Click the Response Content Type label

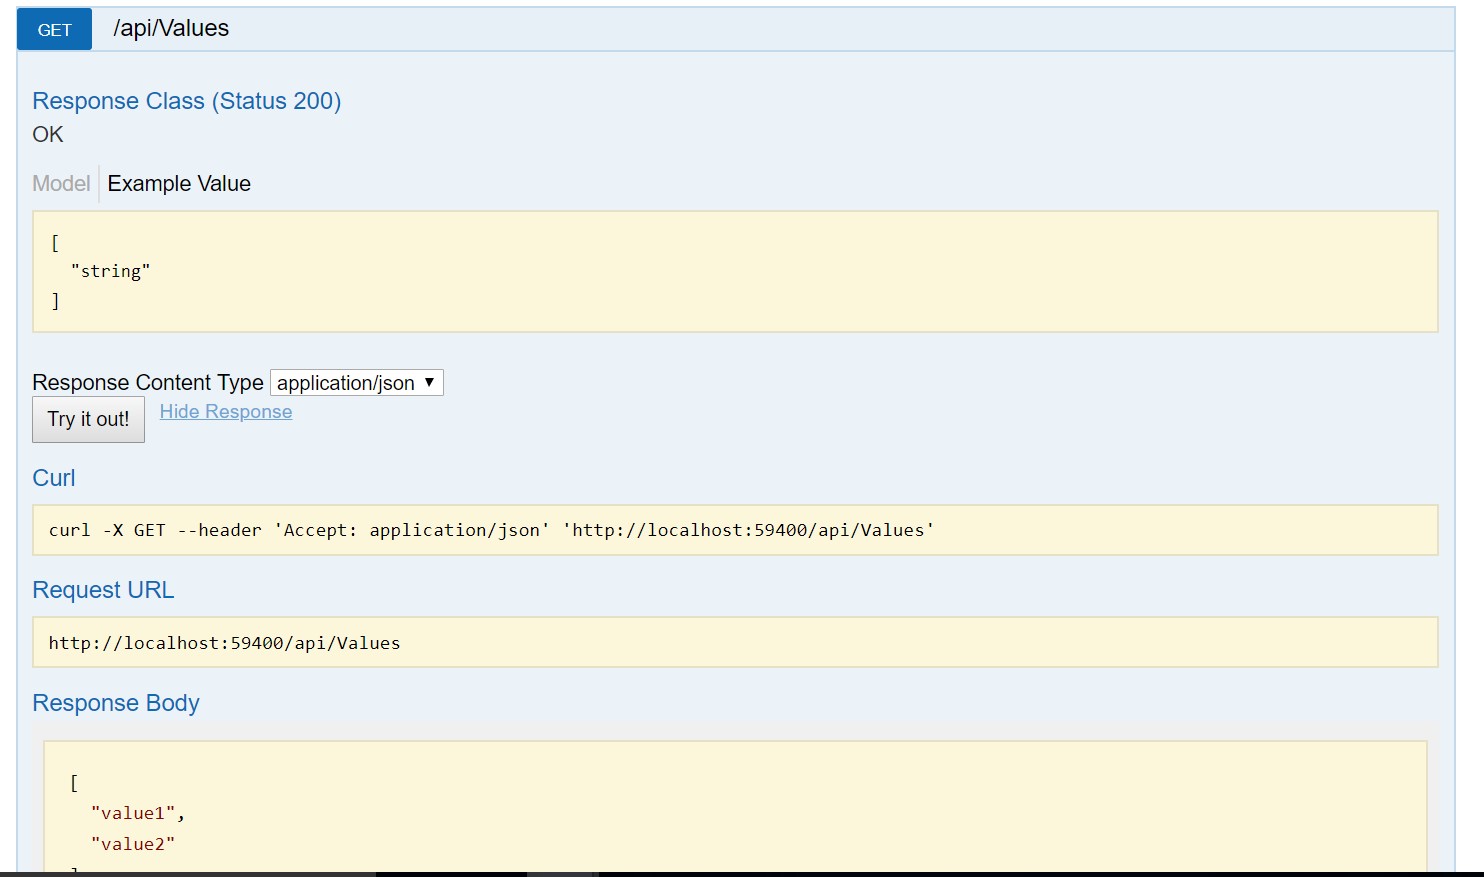click(148, 382)
